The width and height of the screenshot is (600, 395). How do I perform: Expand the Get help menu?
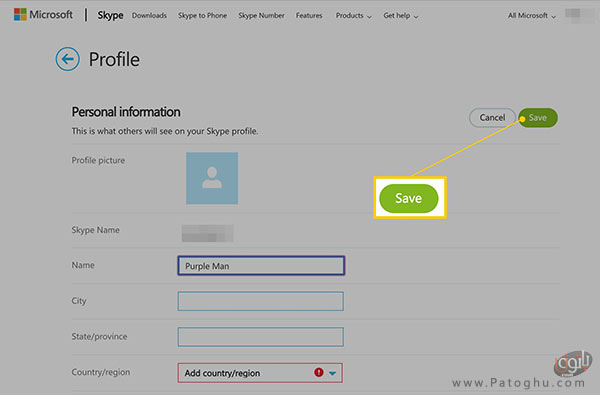coord(401,16)
